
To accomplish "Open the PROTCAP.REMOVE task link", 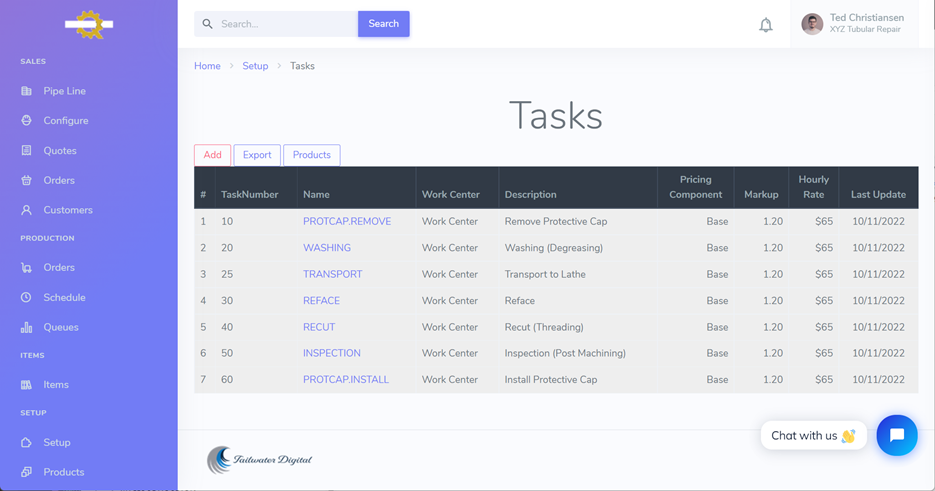I will [x=346, y=222].
